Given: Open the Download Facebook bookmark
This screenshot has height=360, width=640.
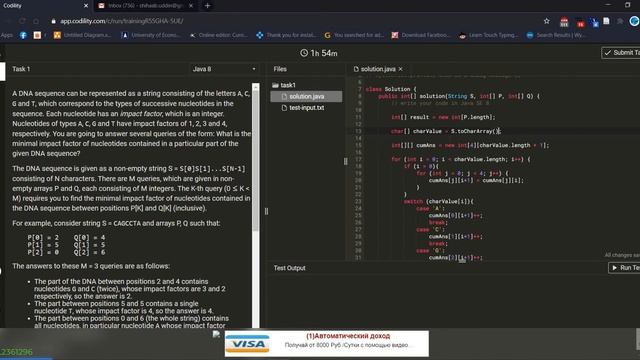Looking at the screenshot, I should point(421,36).
